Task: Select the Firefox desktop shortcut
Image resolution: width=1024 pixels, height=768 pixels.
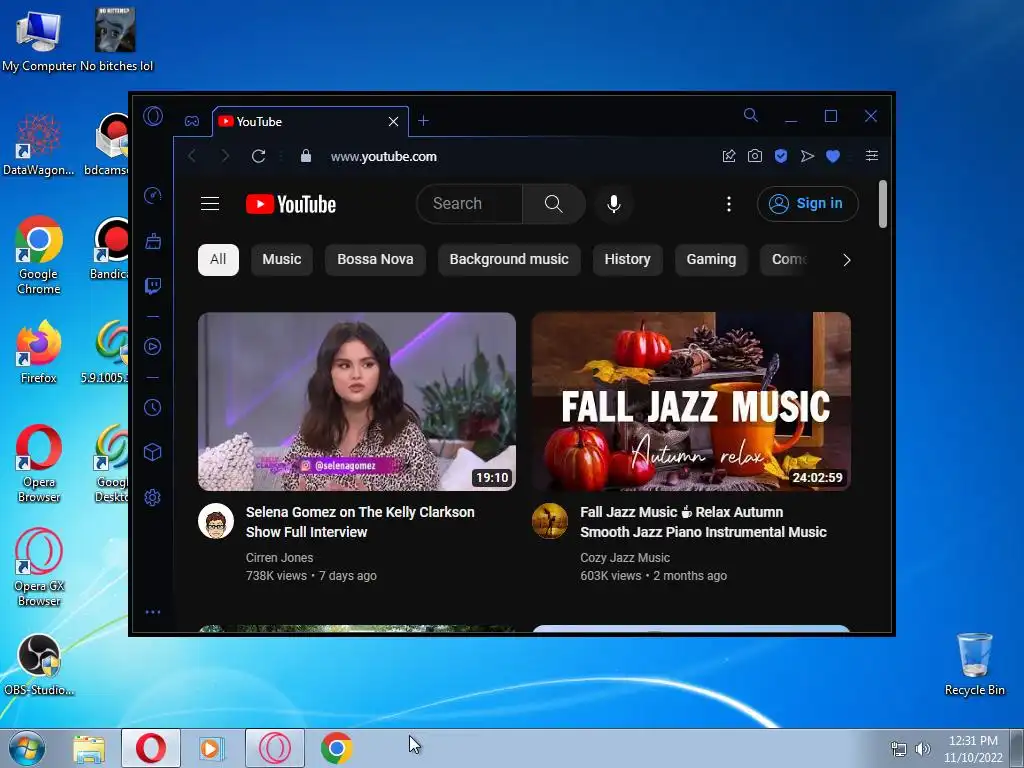Action: click(x=39, y=352)
